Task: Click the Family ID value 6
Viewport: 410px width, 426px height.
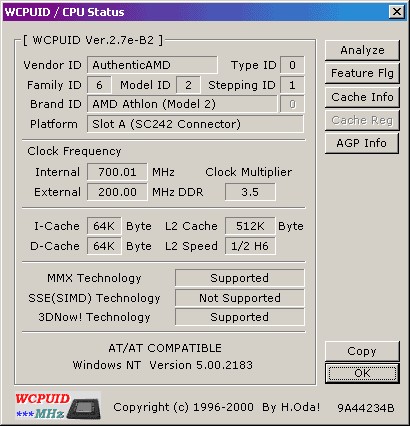Action: (x=99, y=85)
